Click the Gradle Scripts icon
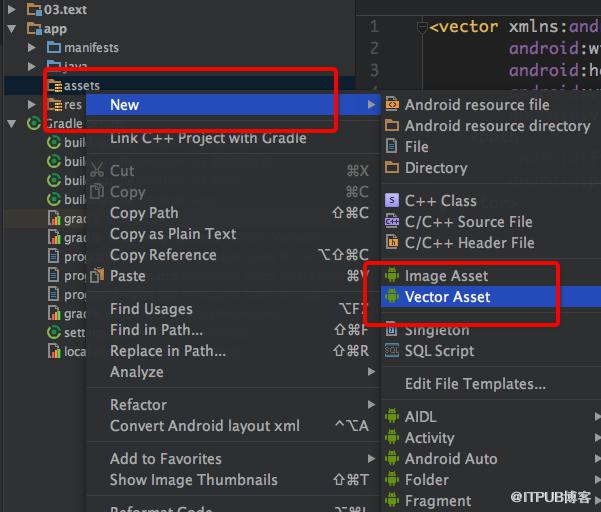601x512 pixels. click(x=34, y=123)
